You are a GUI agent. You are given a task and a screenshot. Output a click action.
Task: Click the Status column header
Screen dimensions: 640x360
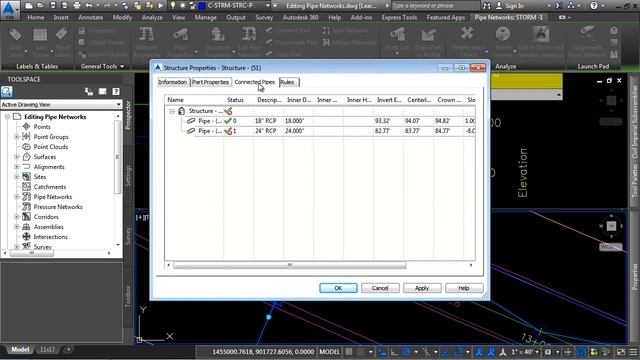click(x=236, y=100)
